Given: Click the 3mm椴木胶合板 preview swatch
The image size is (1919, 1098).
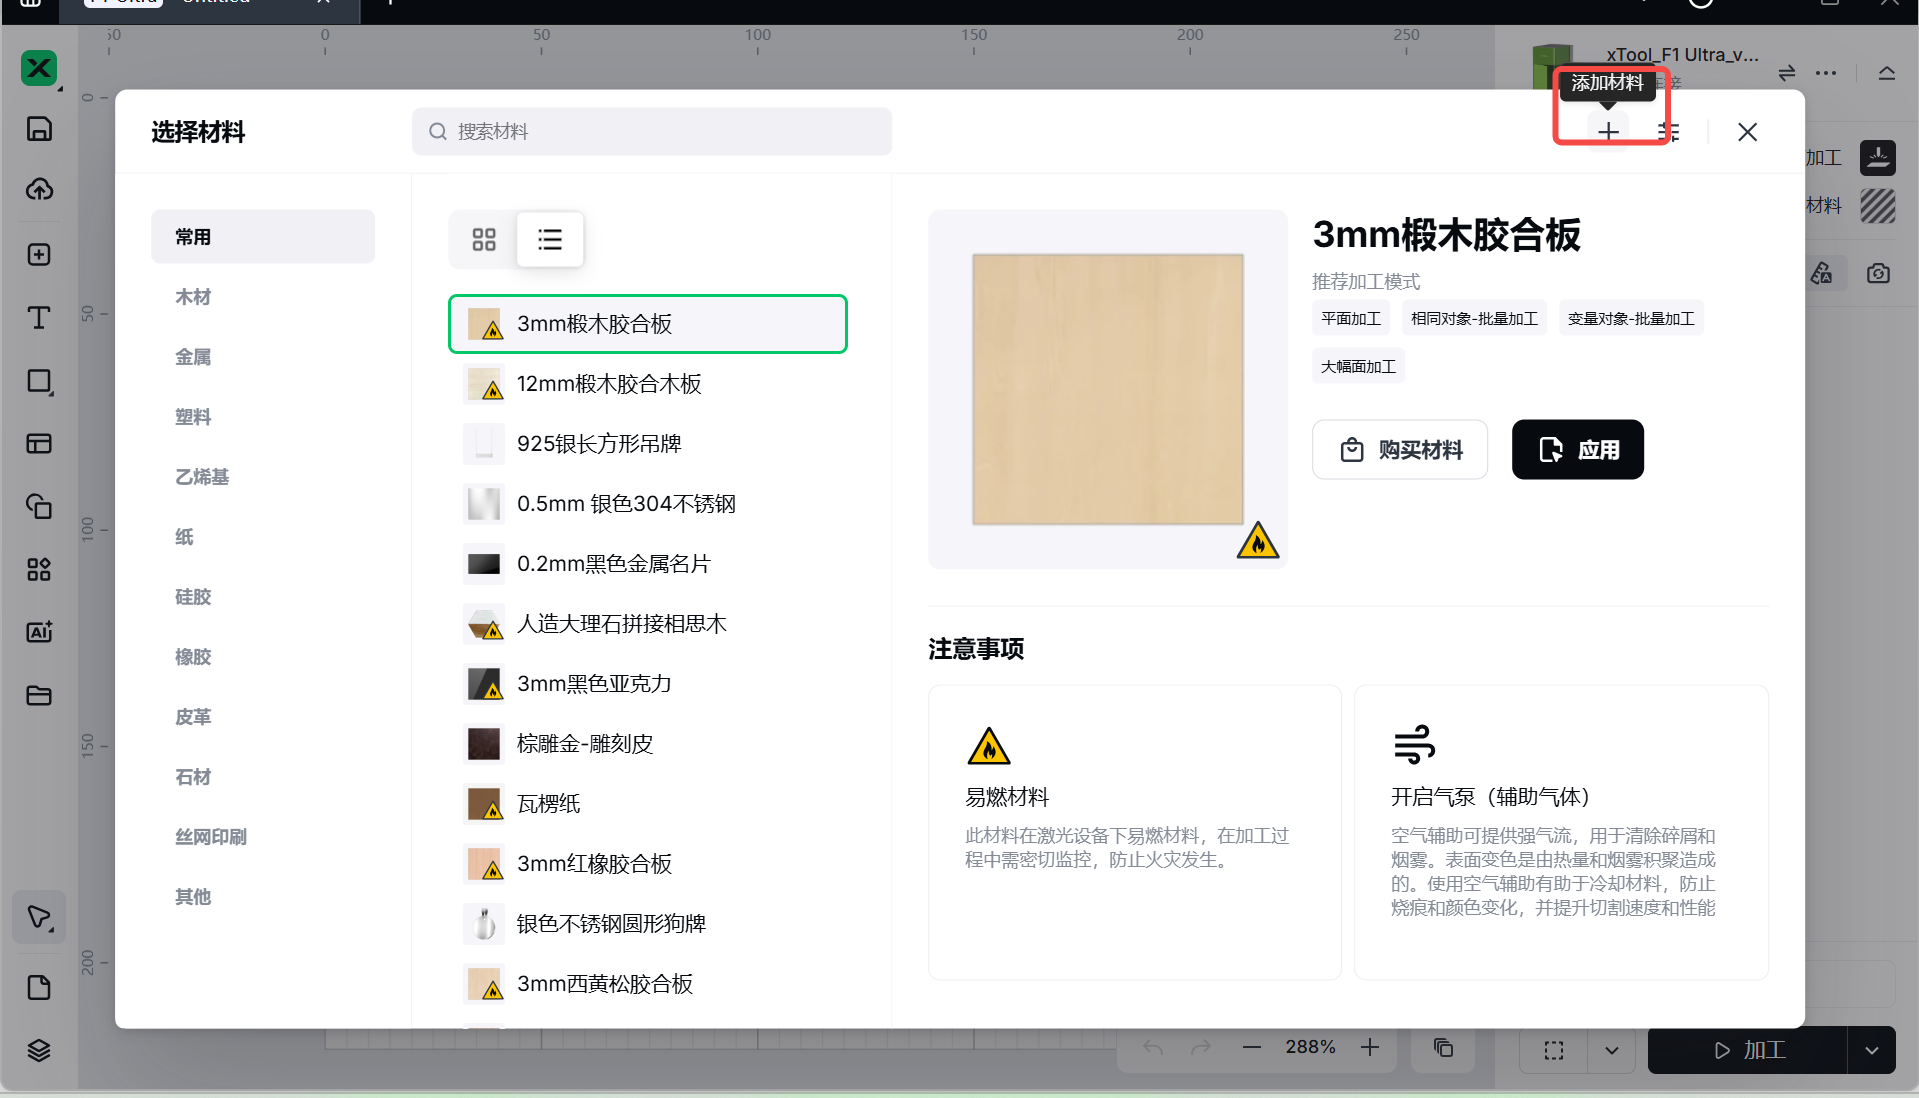Looking at the screenshot, I should point(1107,389).
